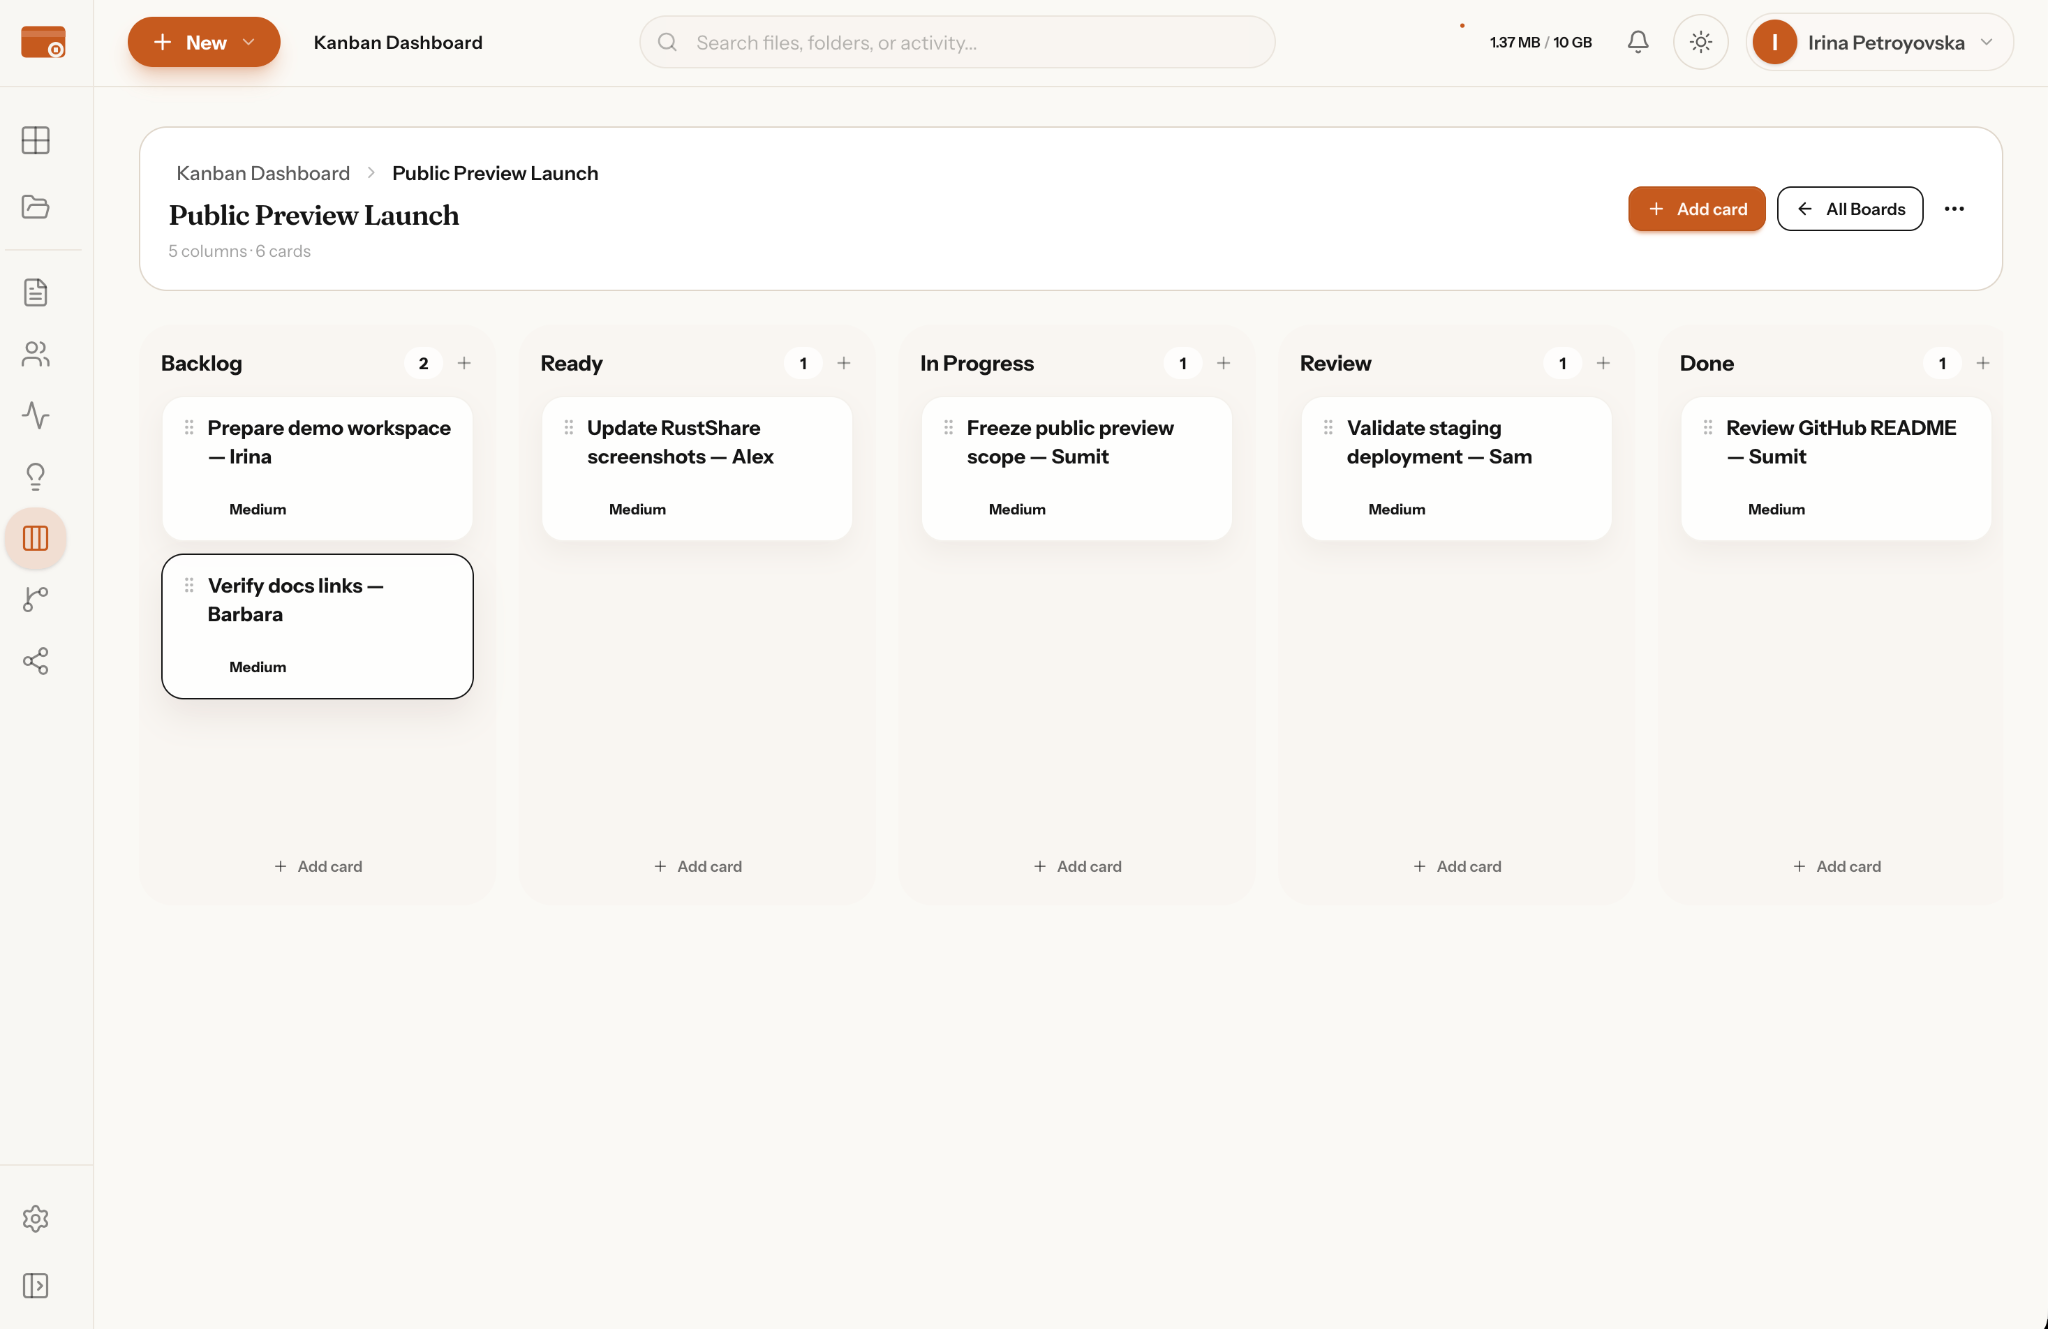
Task: Open Review GitHub README — Sumit card
Action: [x=1836, y=469]
